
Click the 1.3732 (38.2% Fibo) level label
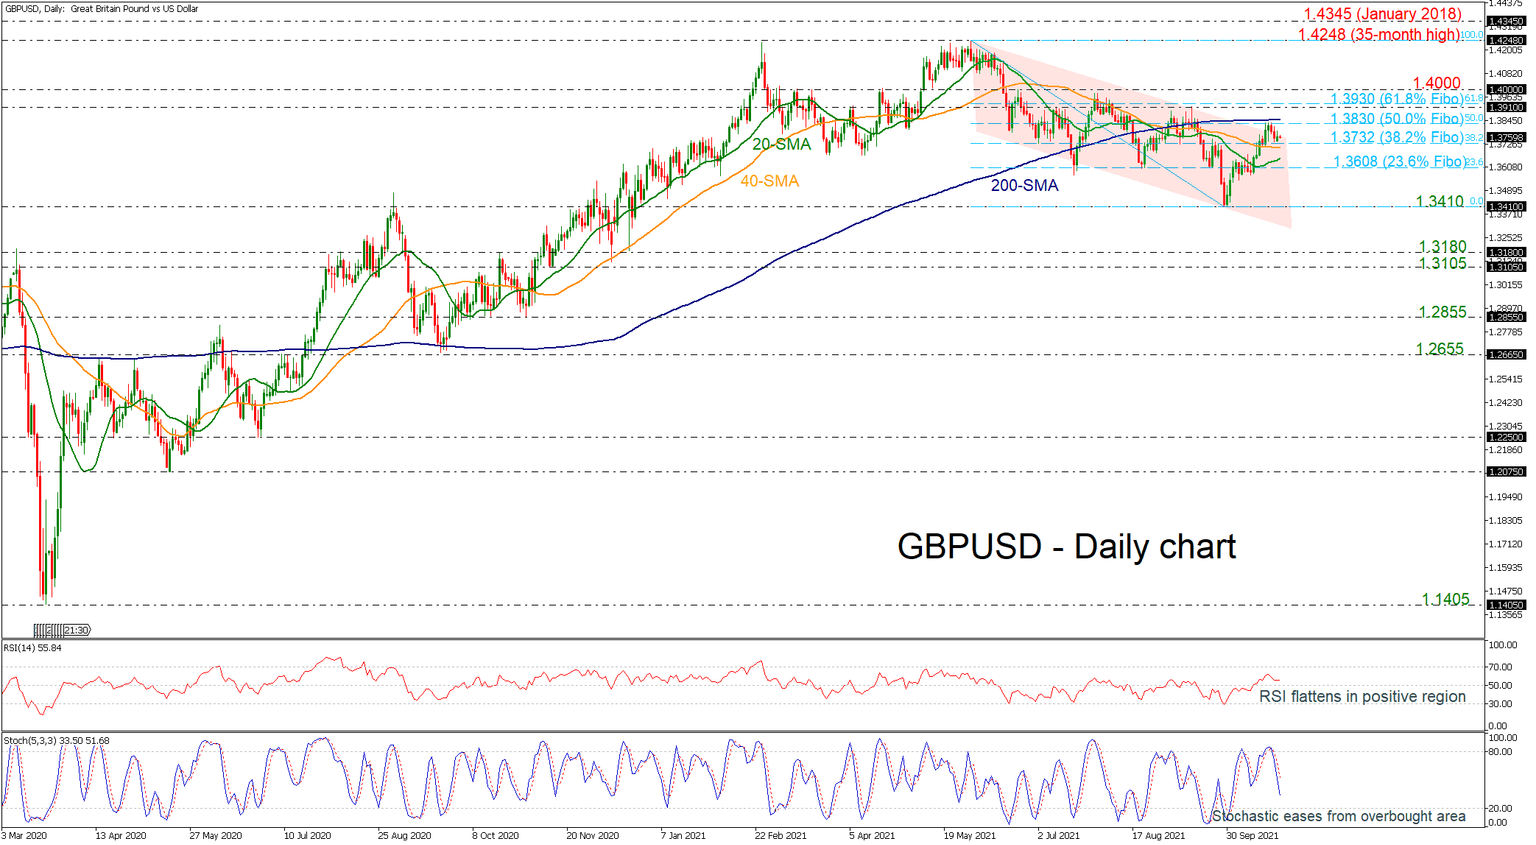pos(1393,138)
